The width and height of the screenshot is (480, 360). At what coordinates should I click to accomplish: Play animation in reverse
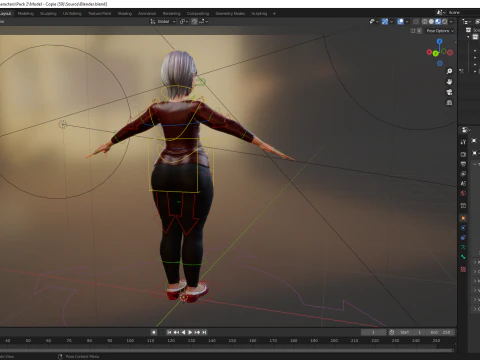(x=183, y=332)
